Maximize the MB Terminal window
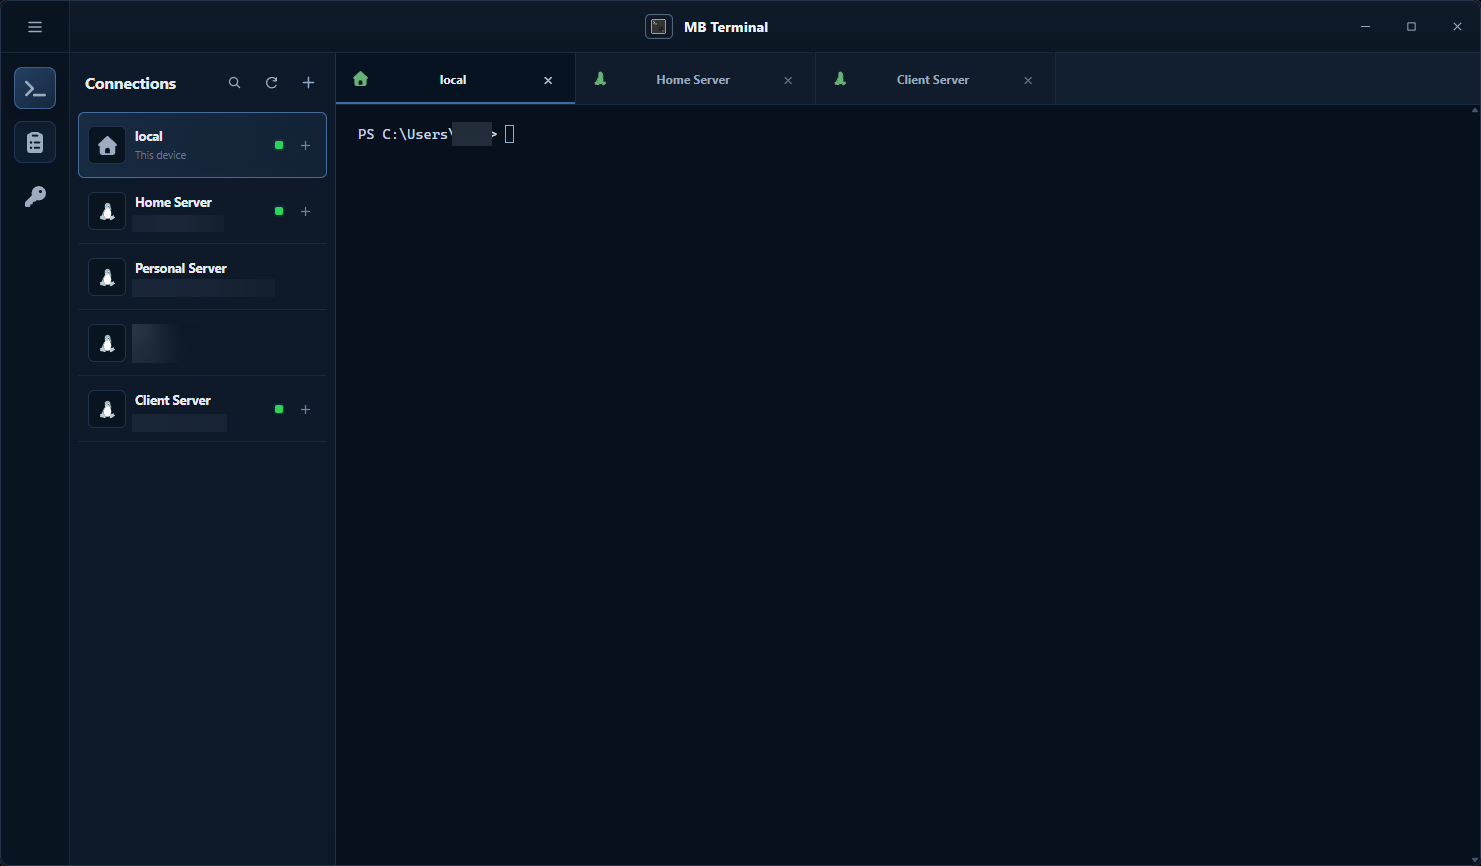Viewport: 1481px width, 866px height. (x=1411, y=27)
